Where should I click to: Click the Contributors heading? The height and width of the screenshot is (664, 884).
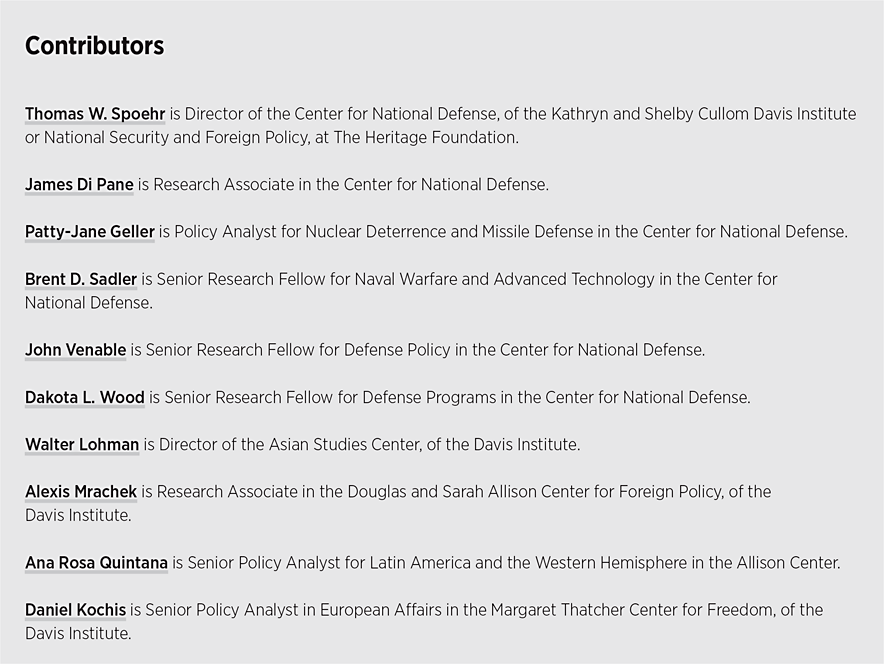(x=94, y=46)
